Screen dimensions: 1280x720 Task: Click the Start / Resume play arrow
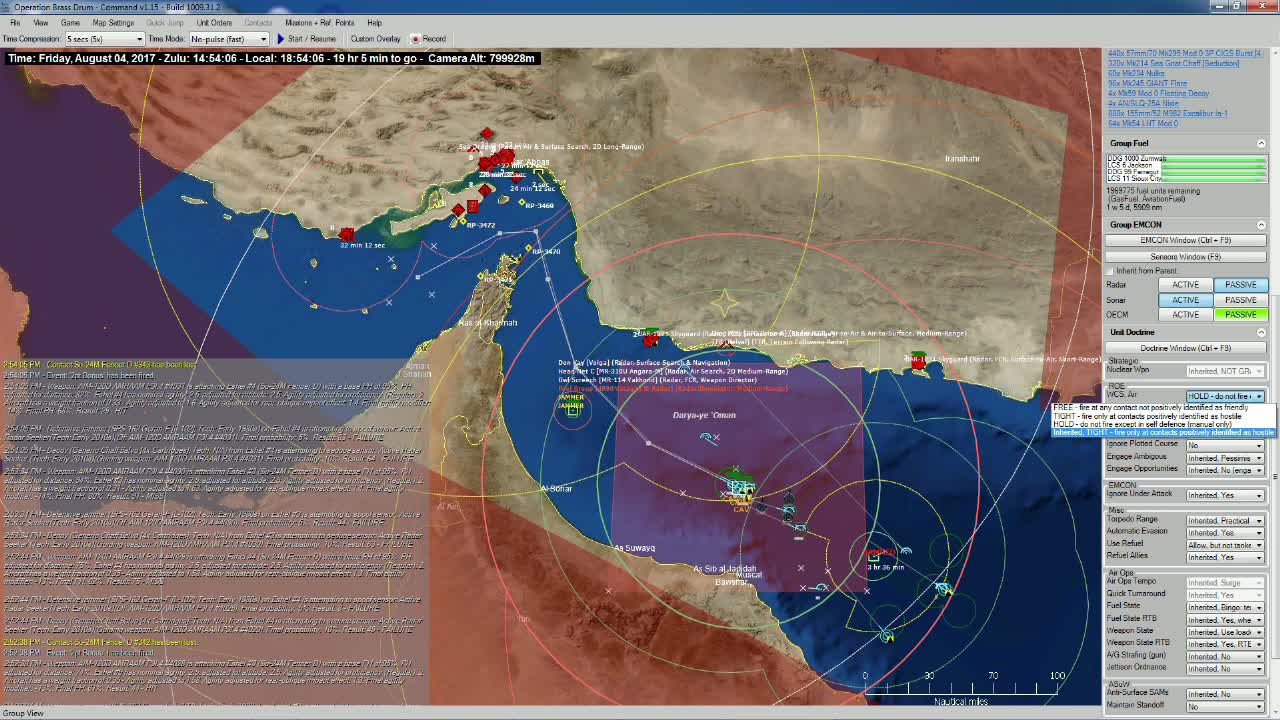pyautogui.click(x=280, y=39)
